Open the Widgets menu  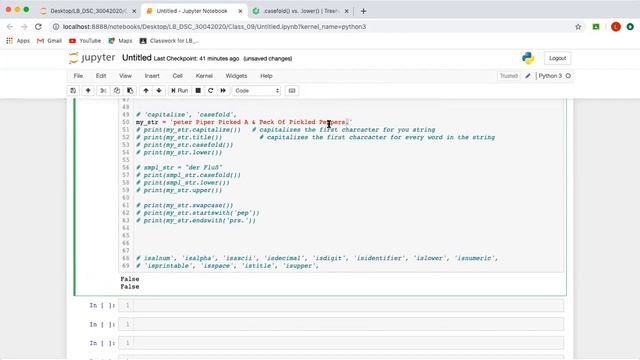pyautogui.click(x=236, y=76)
